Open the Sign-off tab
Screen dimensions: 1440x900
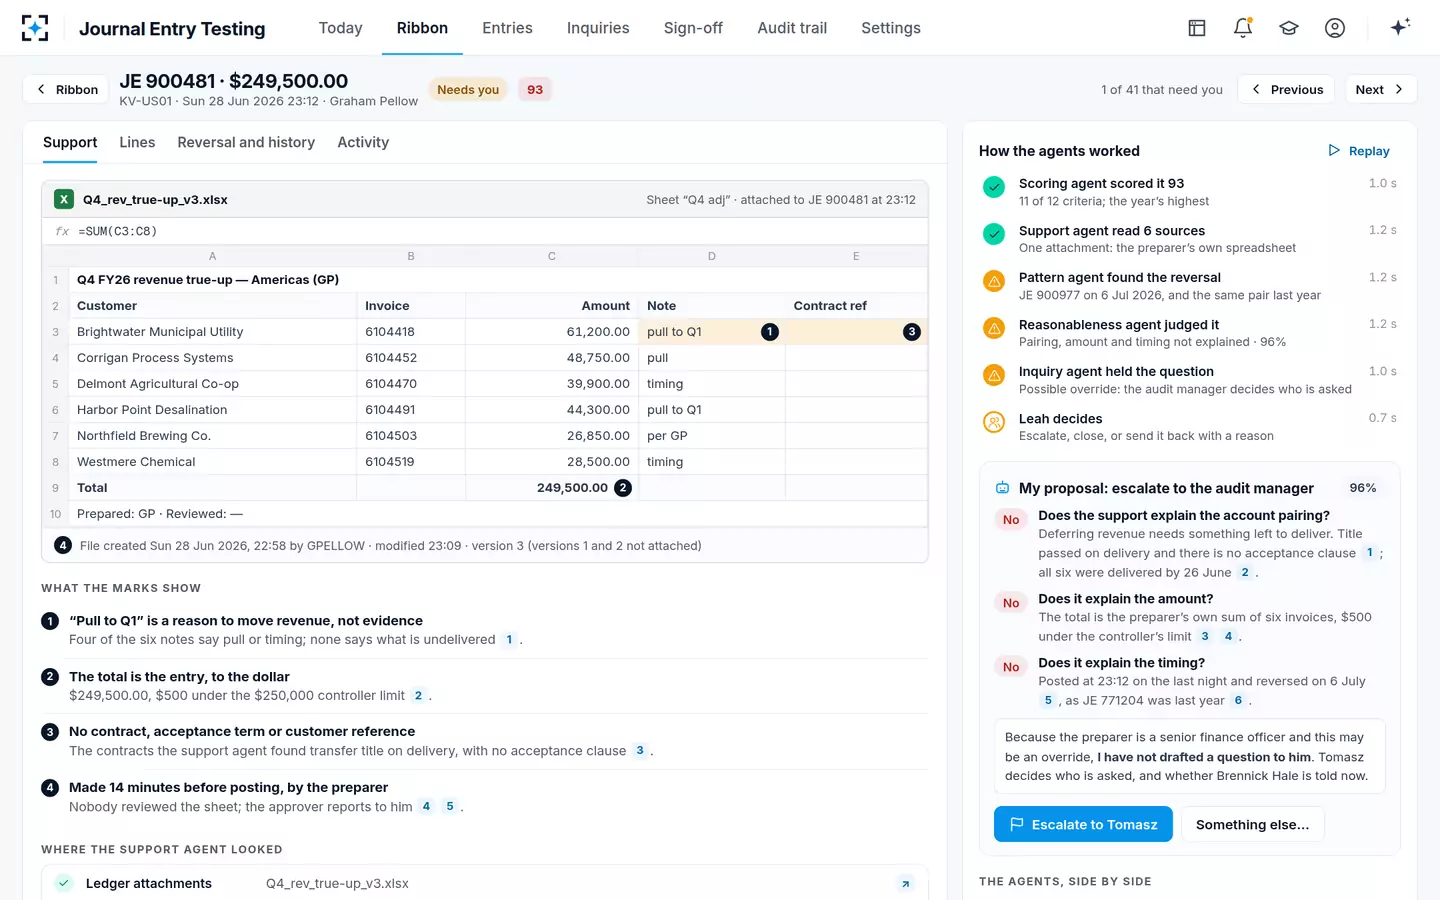point(693,28)
